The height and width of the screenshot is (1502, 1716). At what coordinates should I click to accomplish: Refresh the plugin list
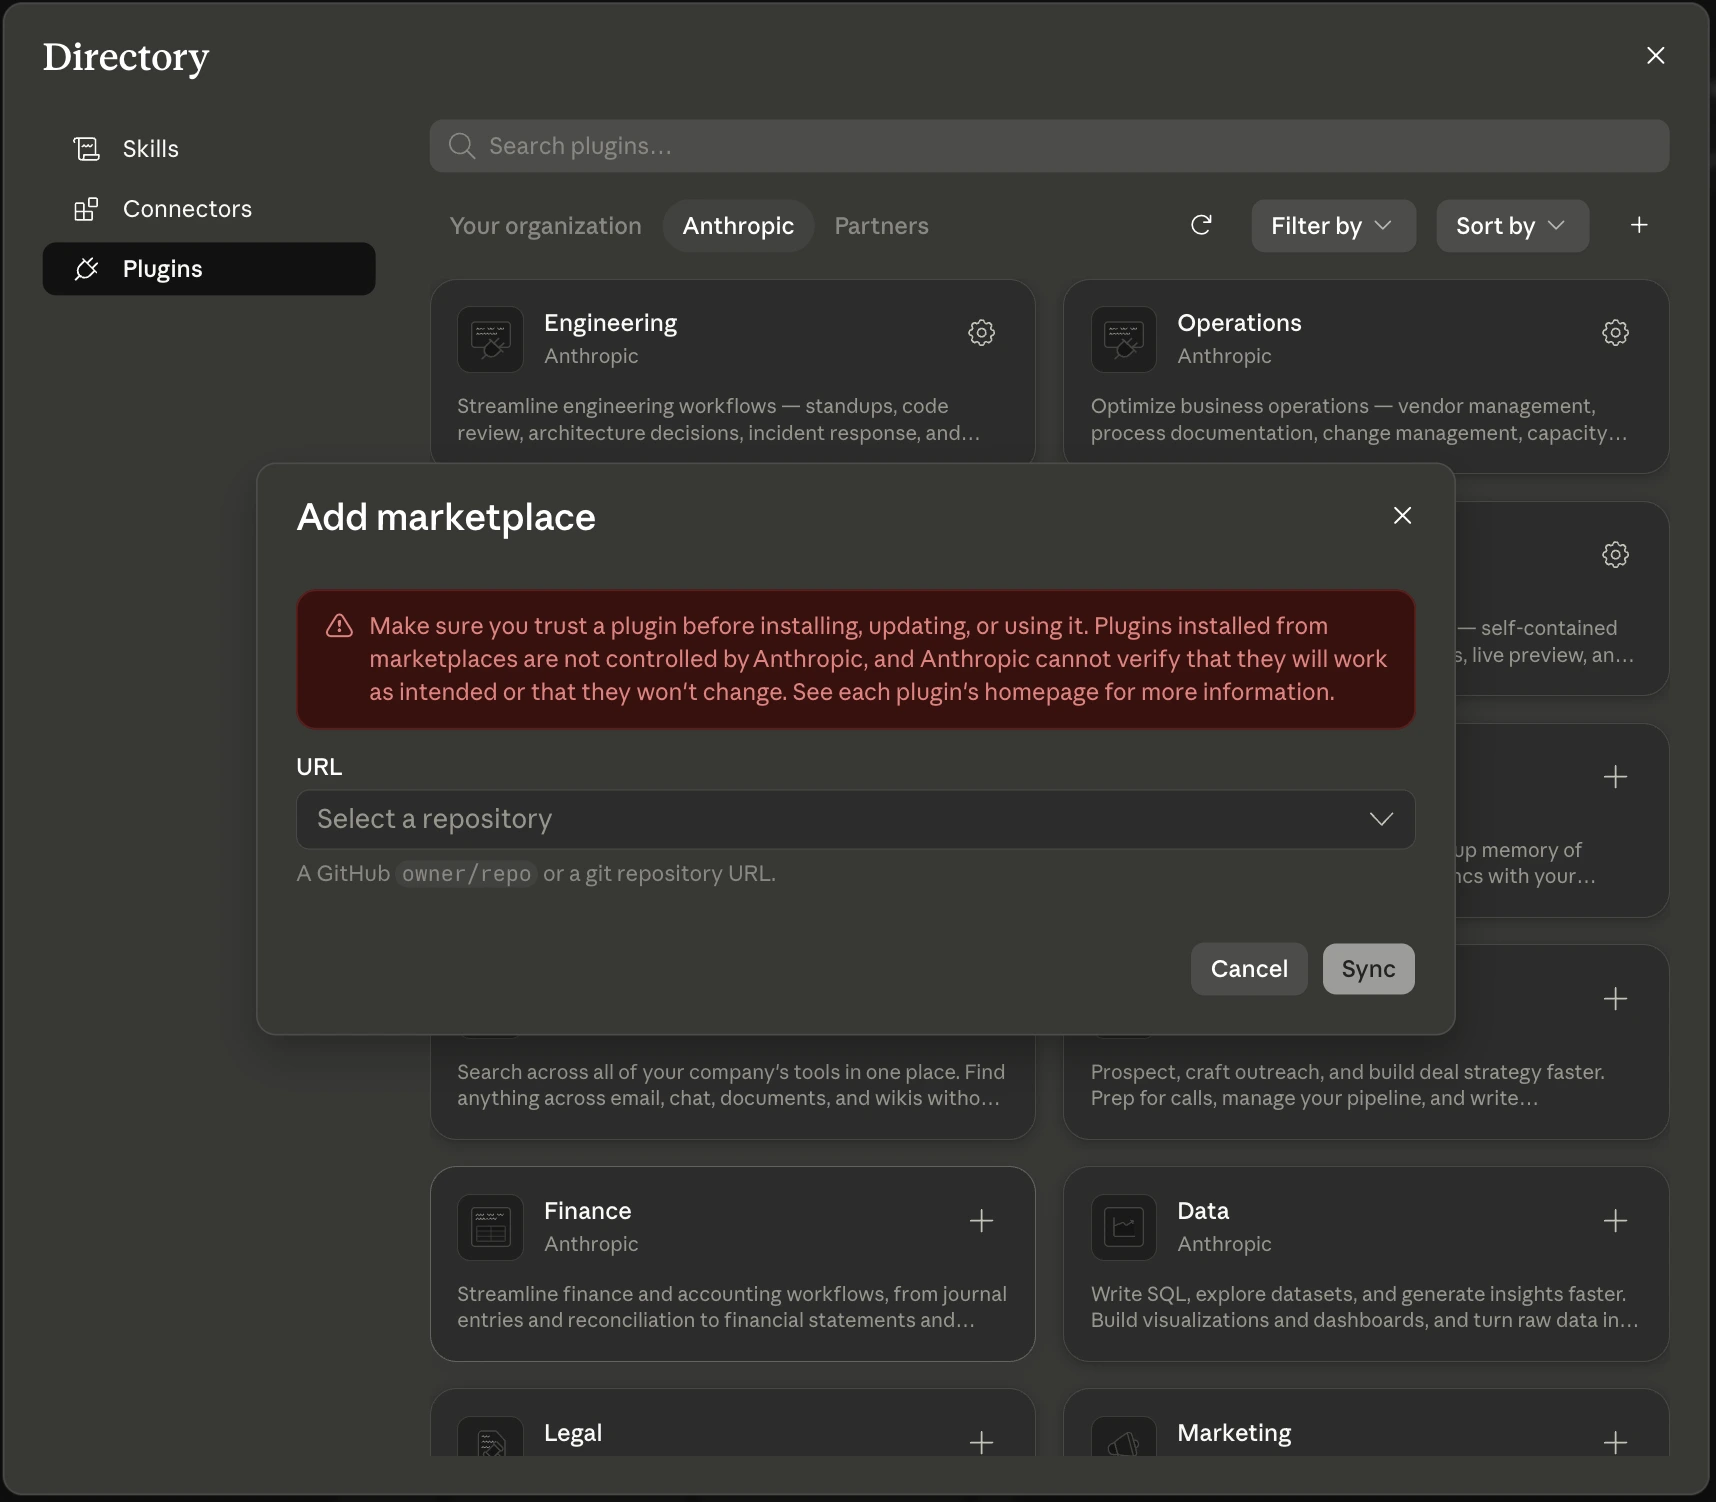[1201, 225]
